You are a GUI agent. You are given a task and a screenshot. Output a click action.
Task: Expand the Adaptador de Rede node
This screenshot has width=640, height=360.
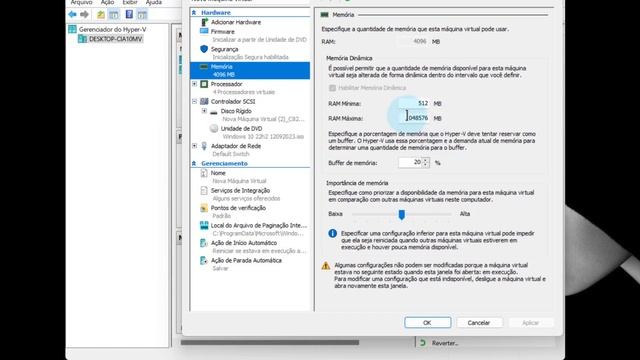click(195, 146)
